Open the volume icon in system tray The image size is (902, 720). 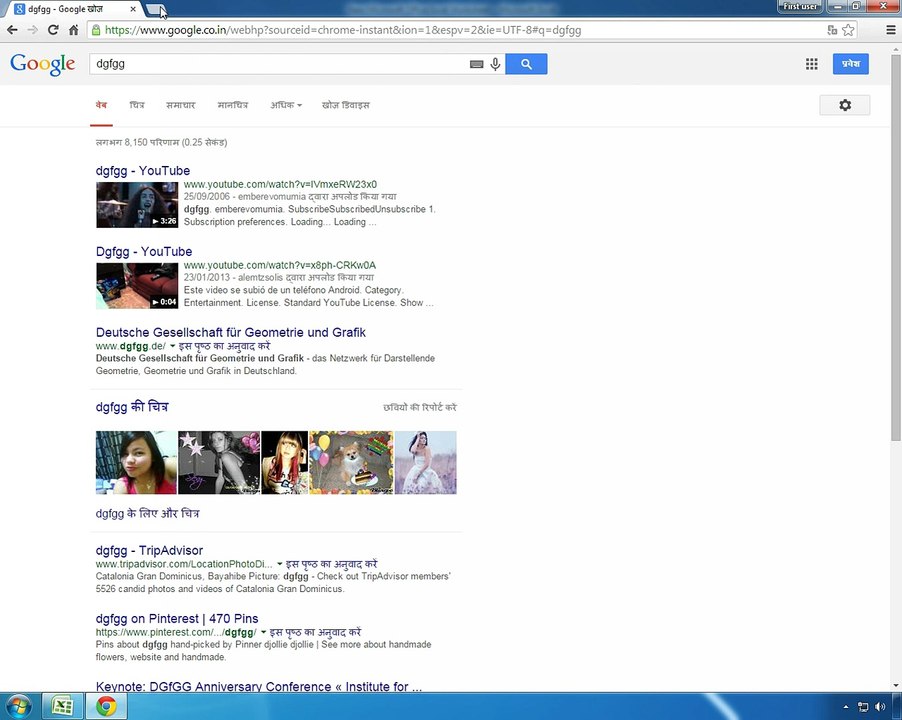click(x=880, y=707)
